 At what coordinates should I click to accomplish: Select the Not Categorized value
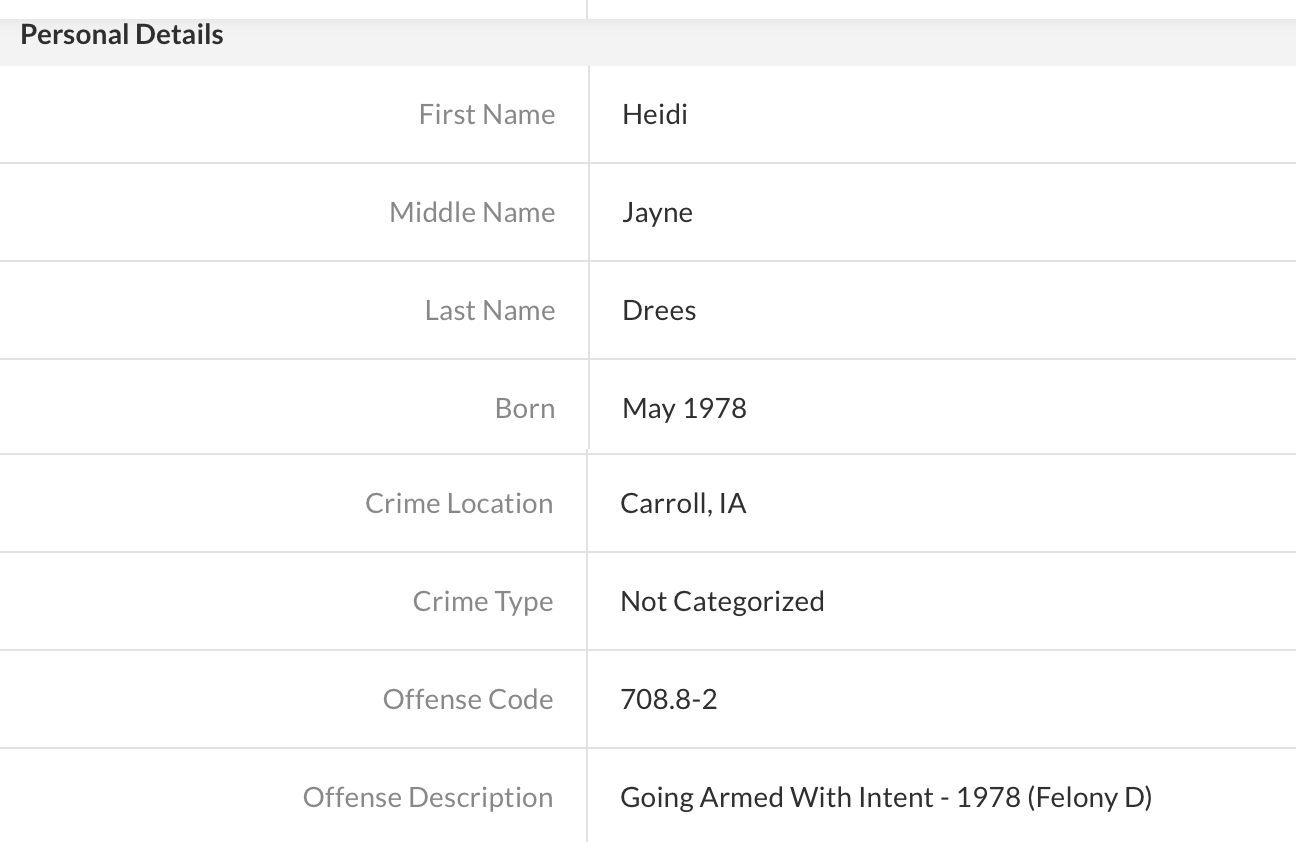722,601
